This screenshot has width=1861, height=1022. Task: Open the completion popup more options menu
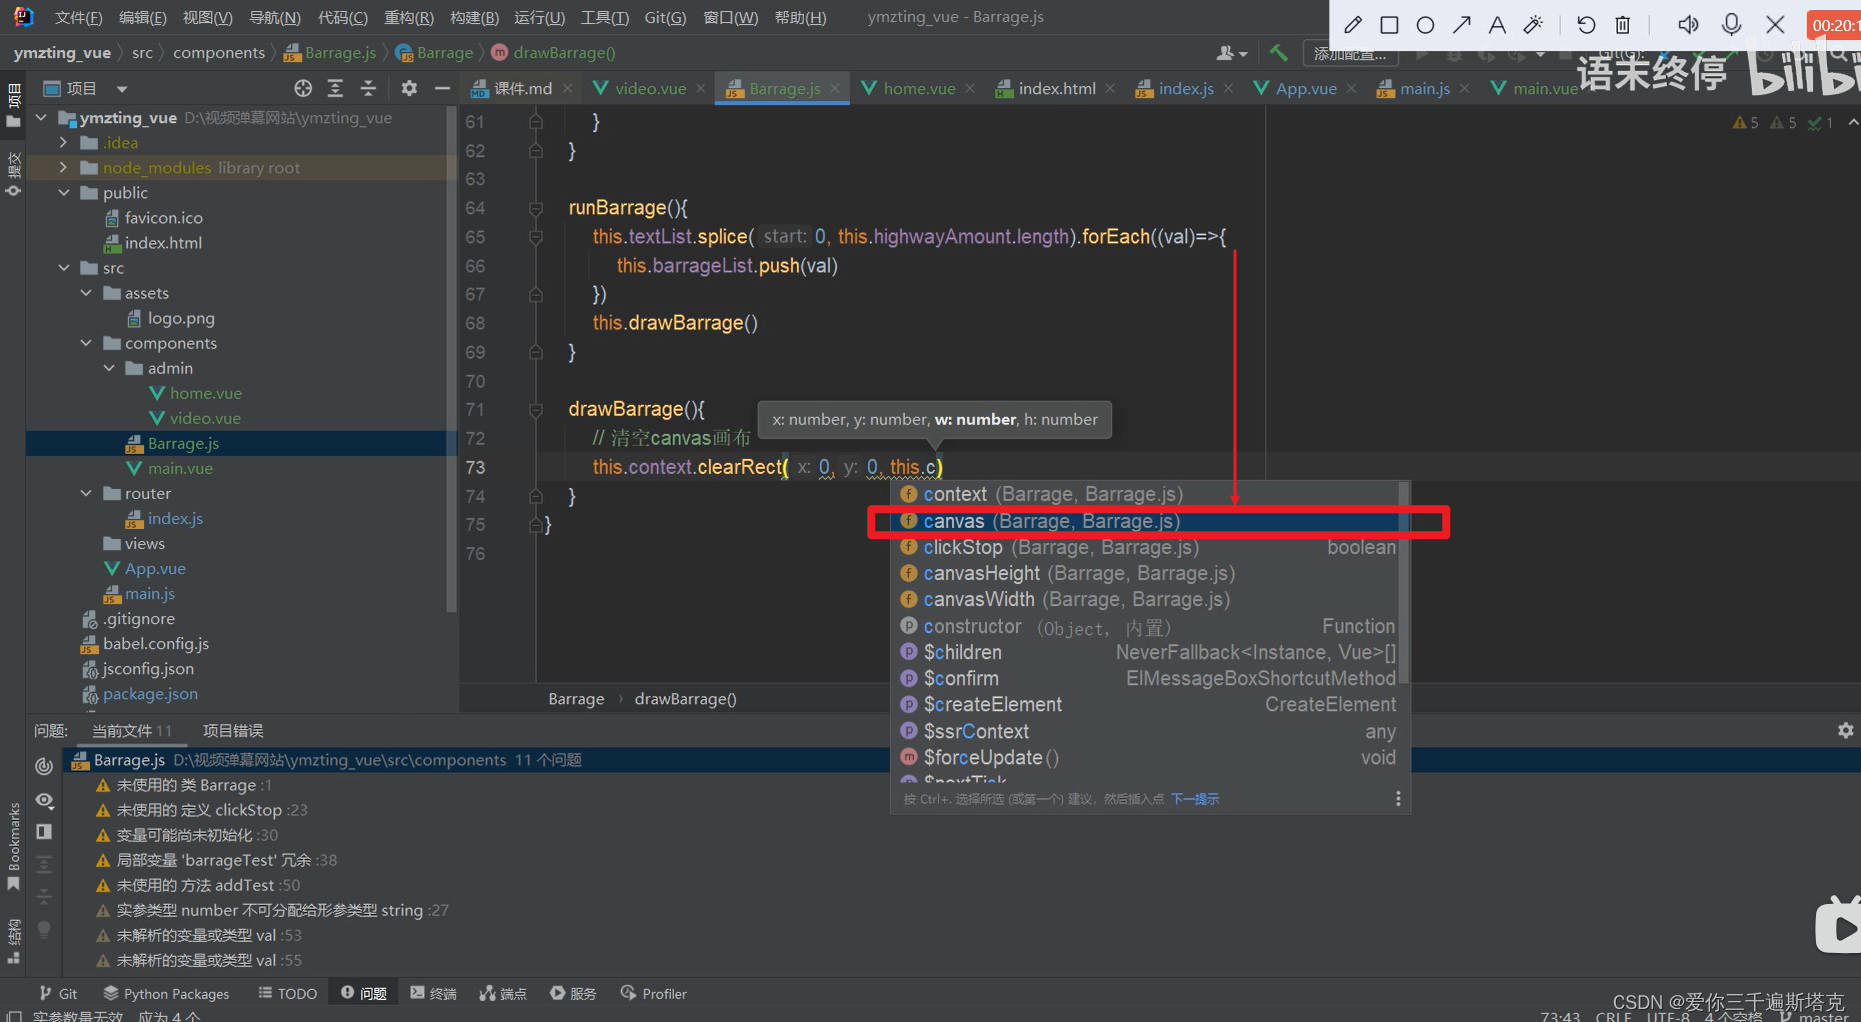[1398, 799]
